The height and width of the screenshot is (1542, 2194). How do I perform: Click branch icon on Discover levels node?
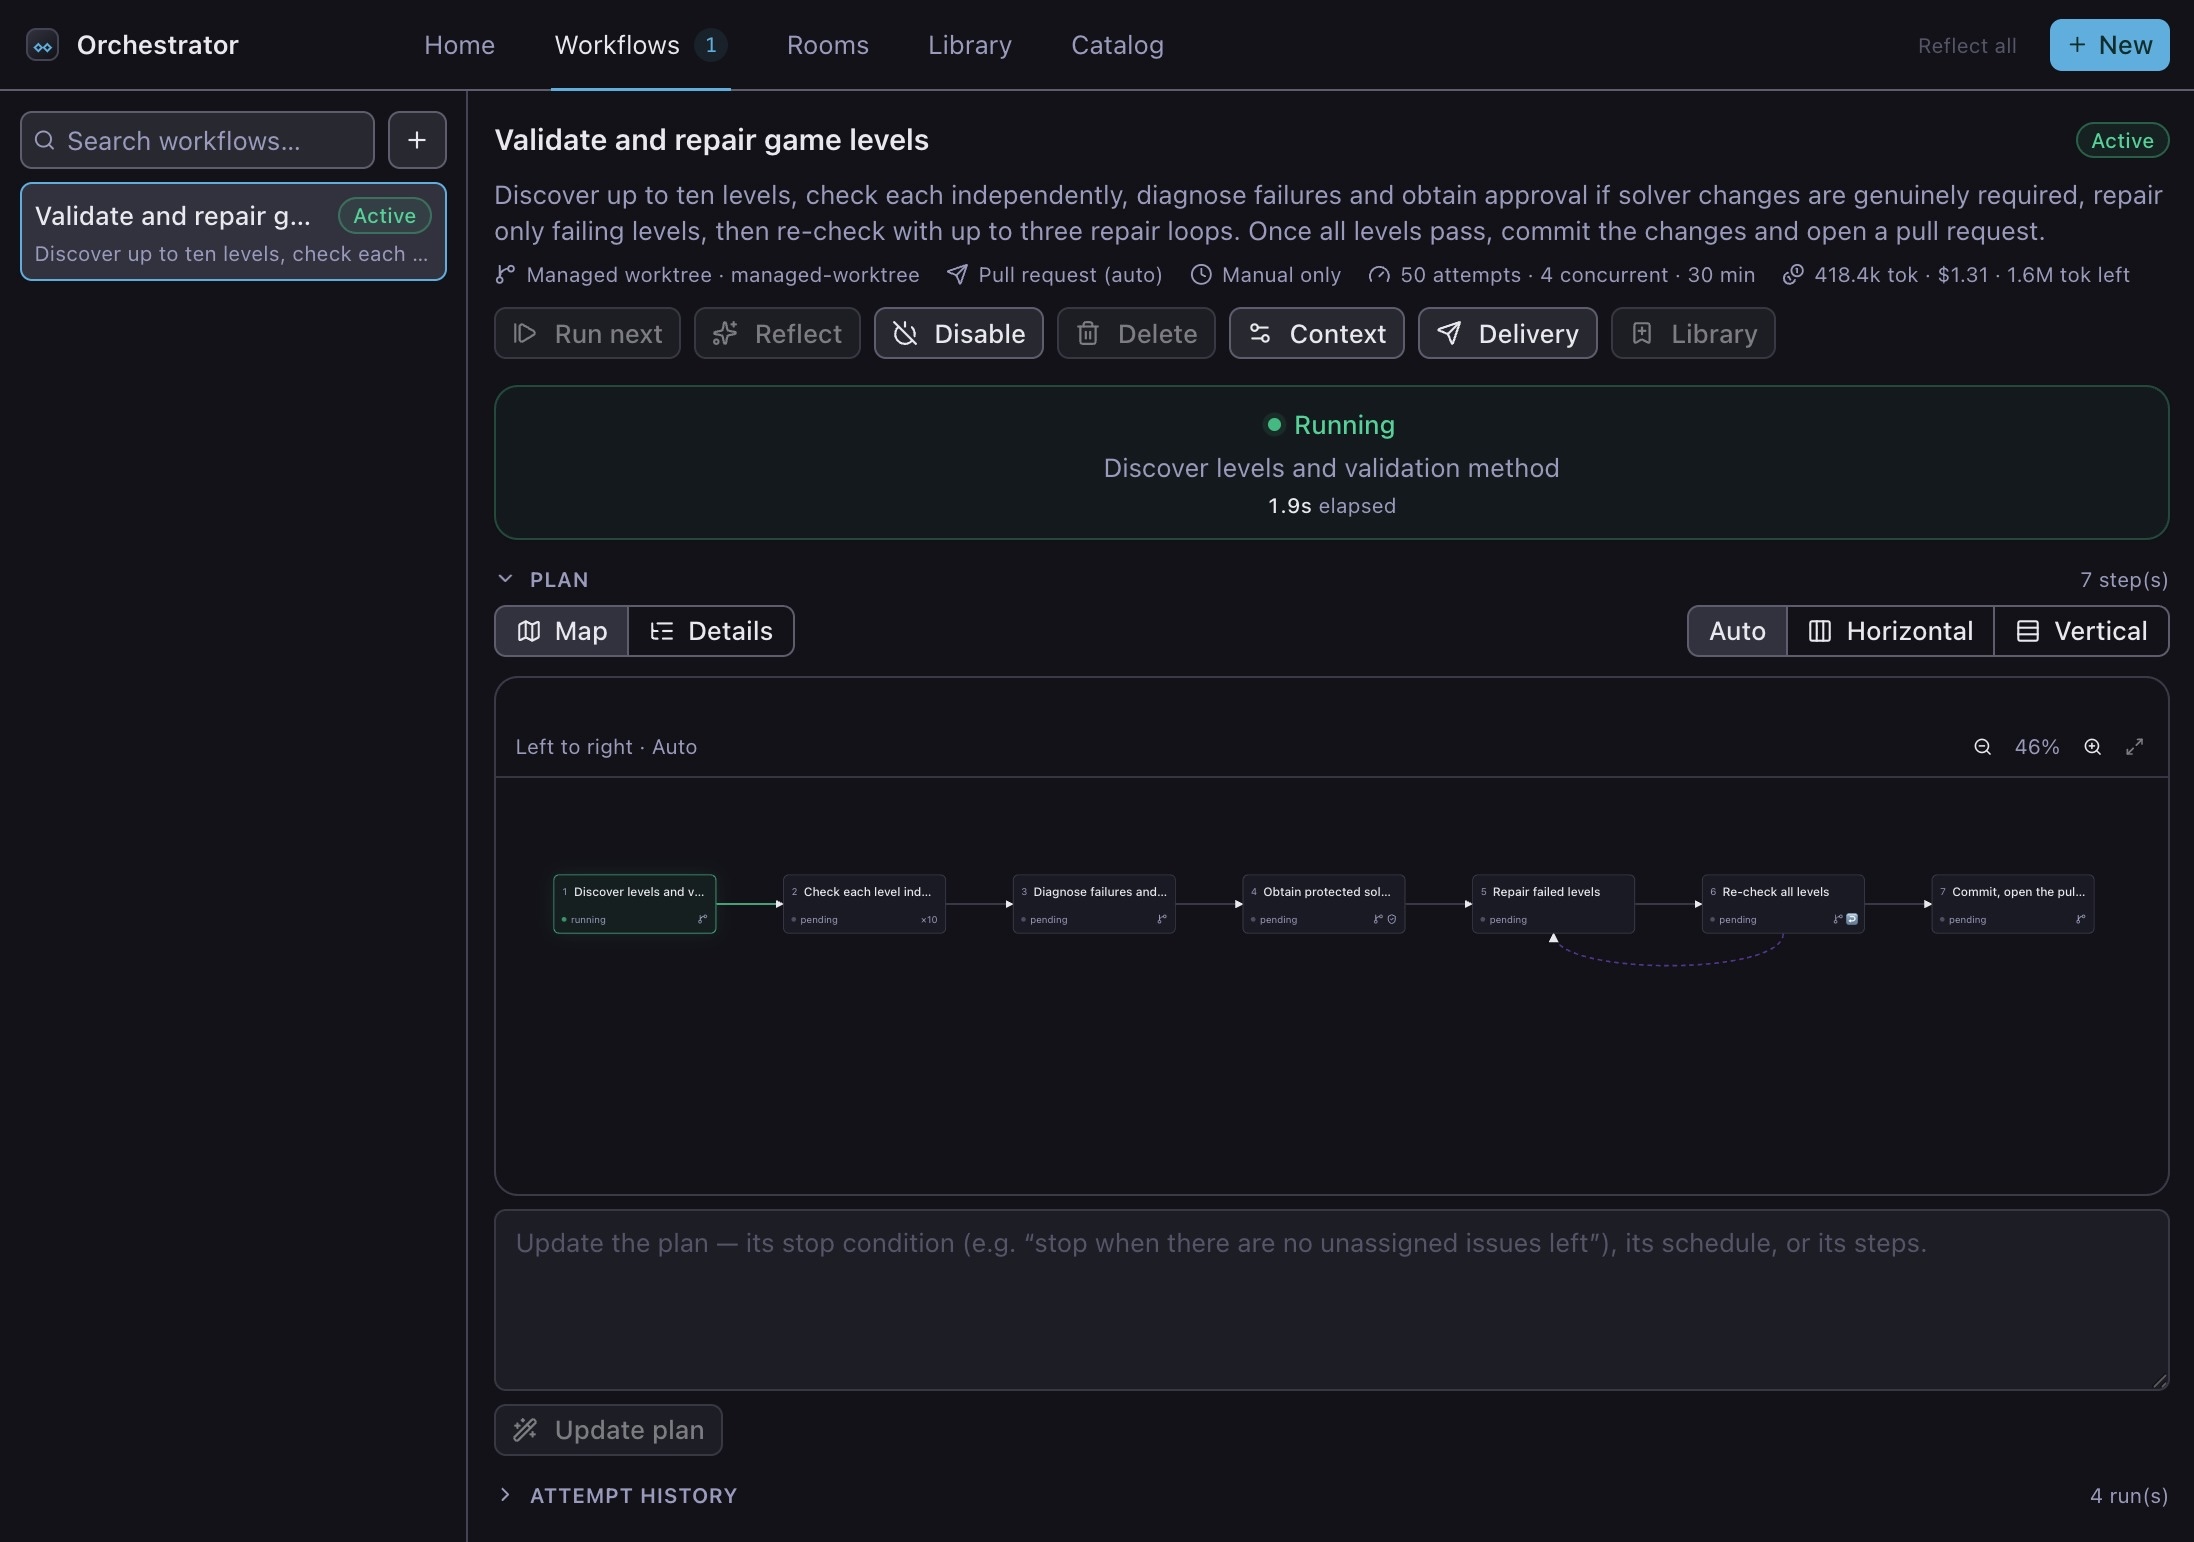click(x=702, y=919)
